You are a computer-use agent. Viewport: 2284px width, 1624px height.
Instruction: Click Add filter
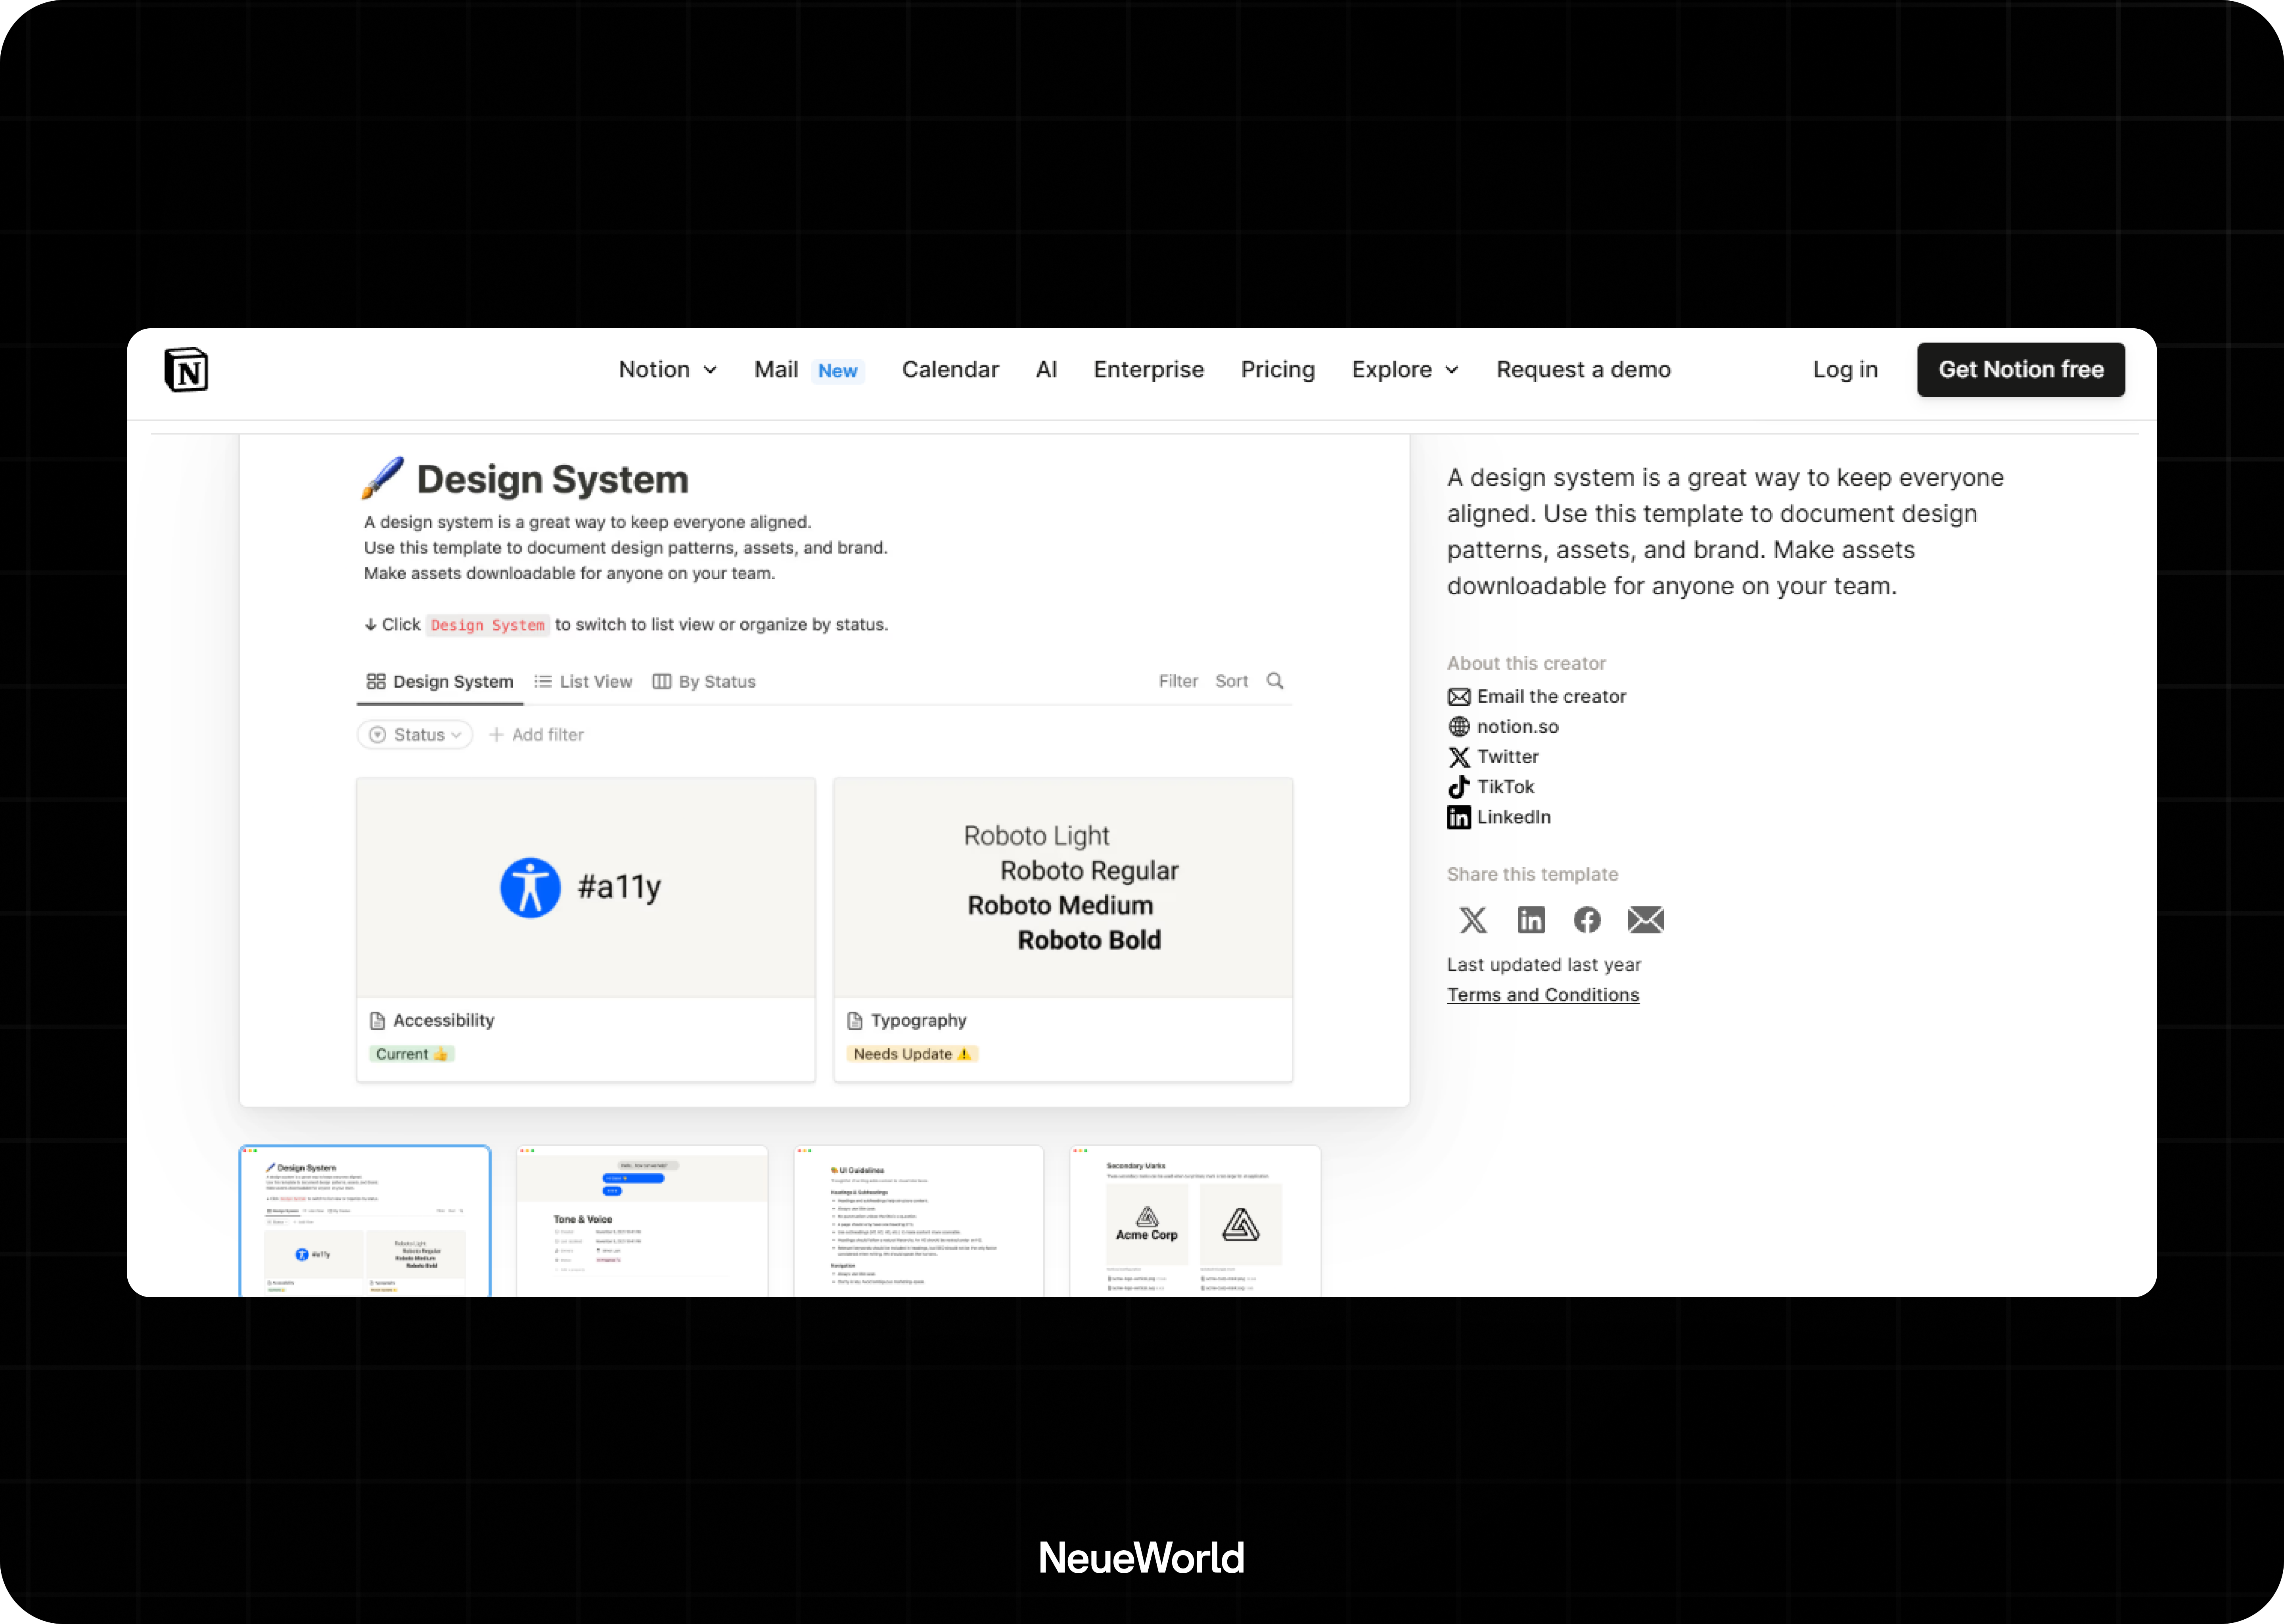click(x=536, y=735)
